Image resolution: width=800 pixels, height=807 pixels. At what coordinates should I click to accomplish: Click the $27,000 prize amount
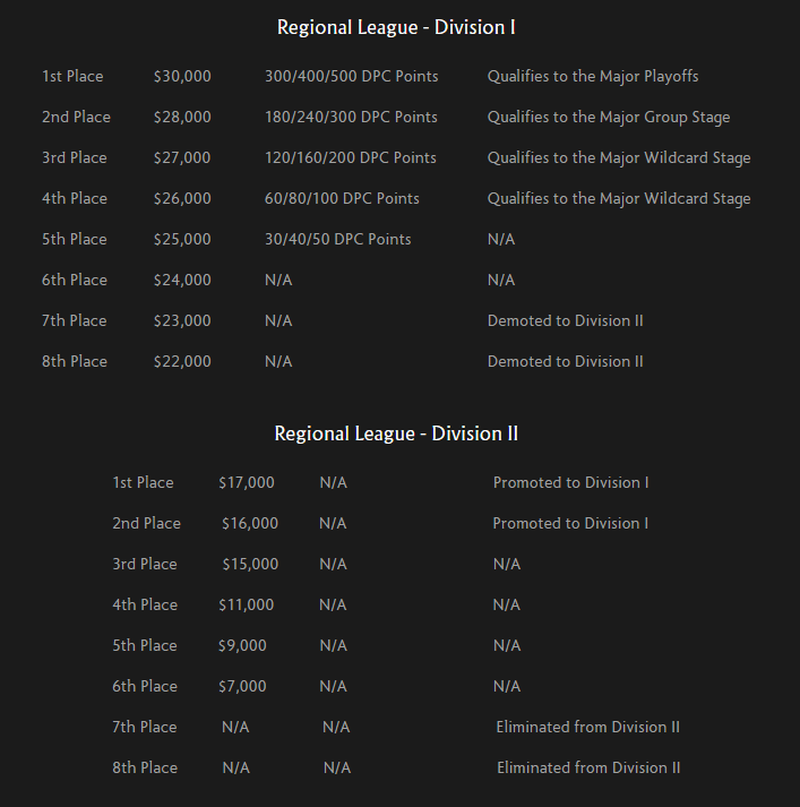pos(182,157)
